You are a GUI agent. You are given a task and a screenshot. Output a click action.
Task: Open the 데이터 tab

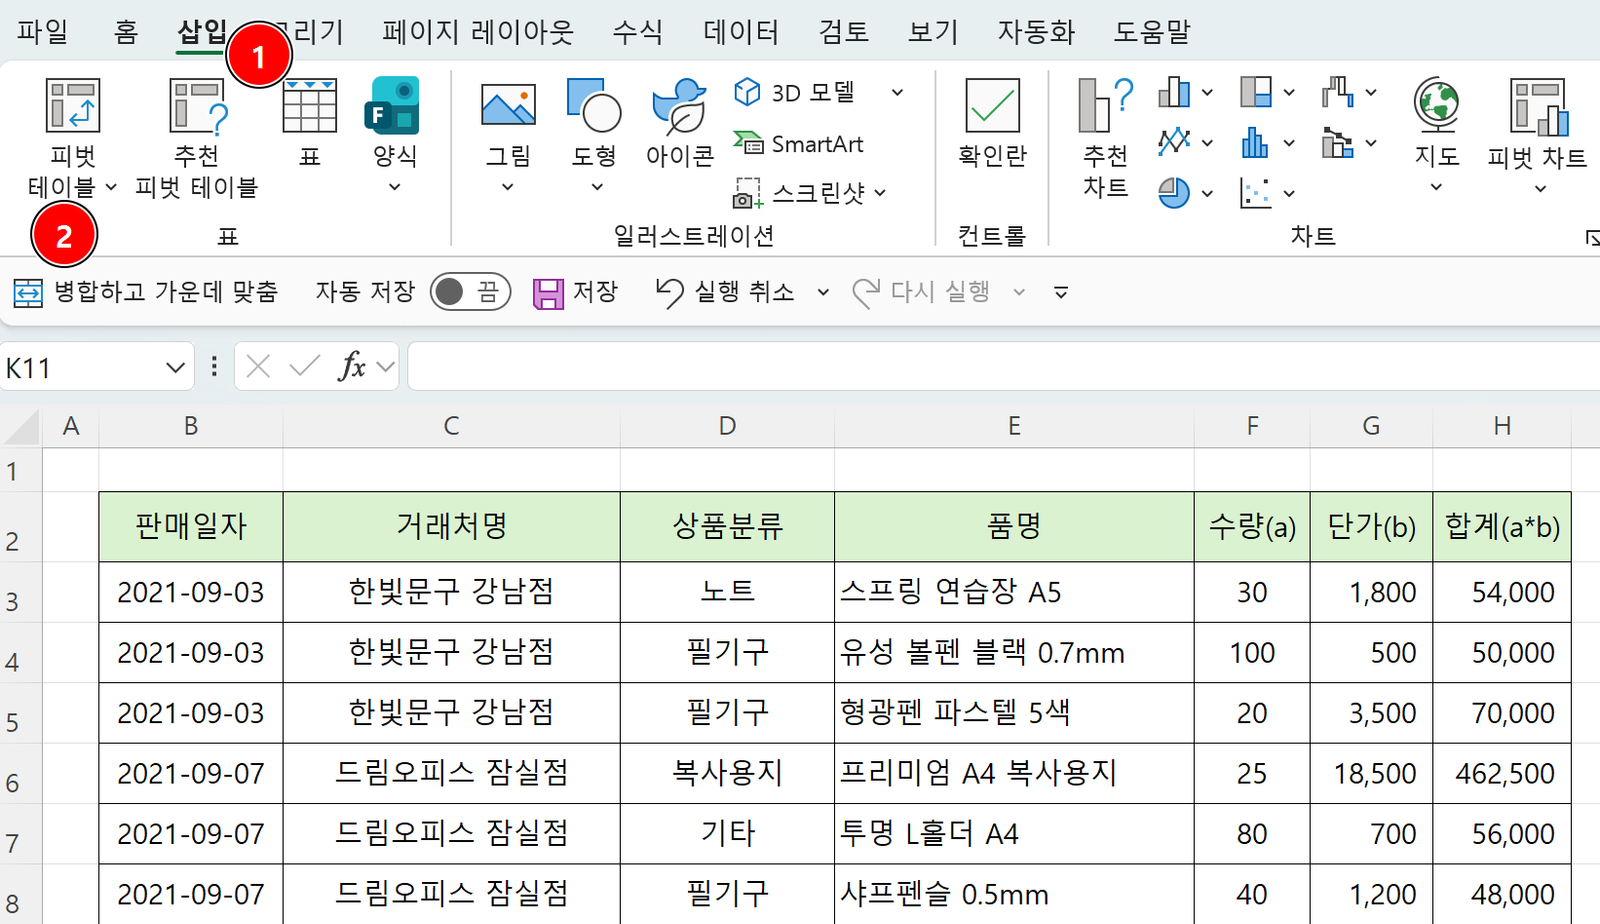click(x=741, y=32)
